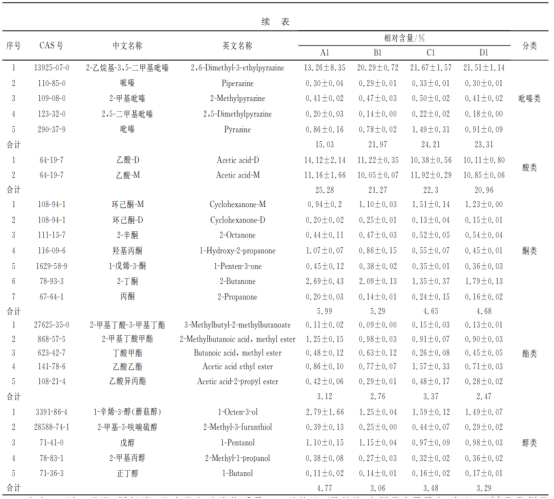Click the 续表 title text
The height and width of the screenshot is (499, 554).
(x=276, y=22)
